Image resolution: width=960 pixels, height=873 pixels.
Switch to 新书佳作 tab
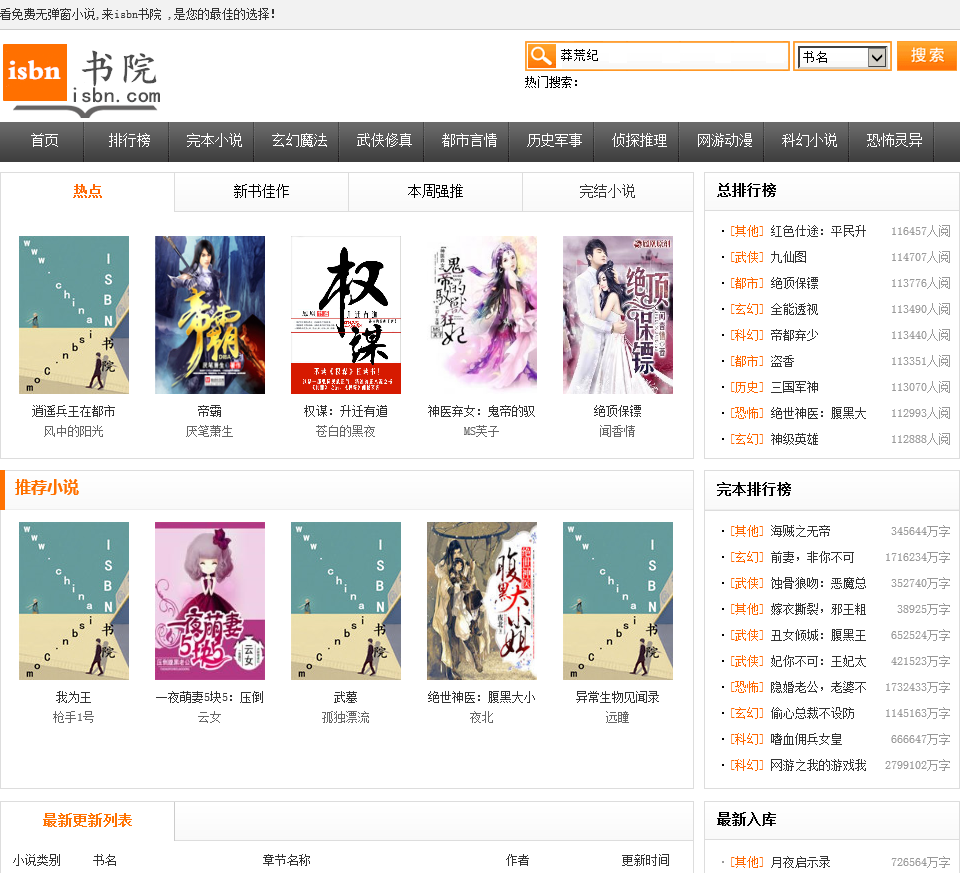[x=261, y=192]
